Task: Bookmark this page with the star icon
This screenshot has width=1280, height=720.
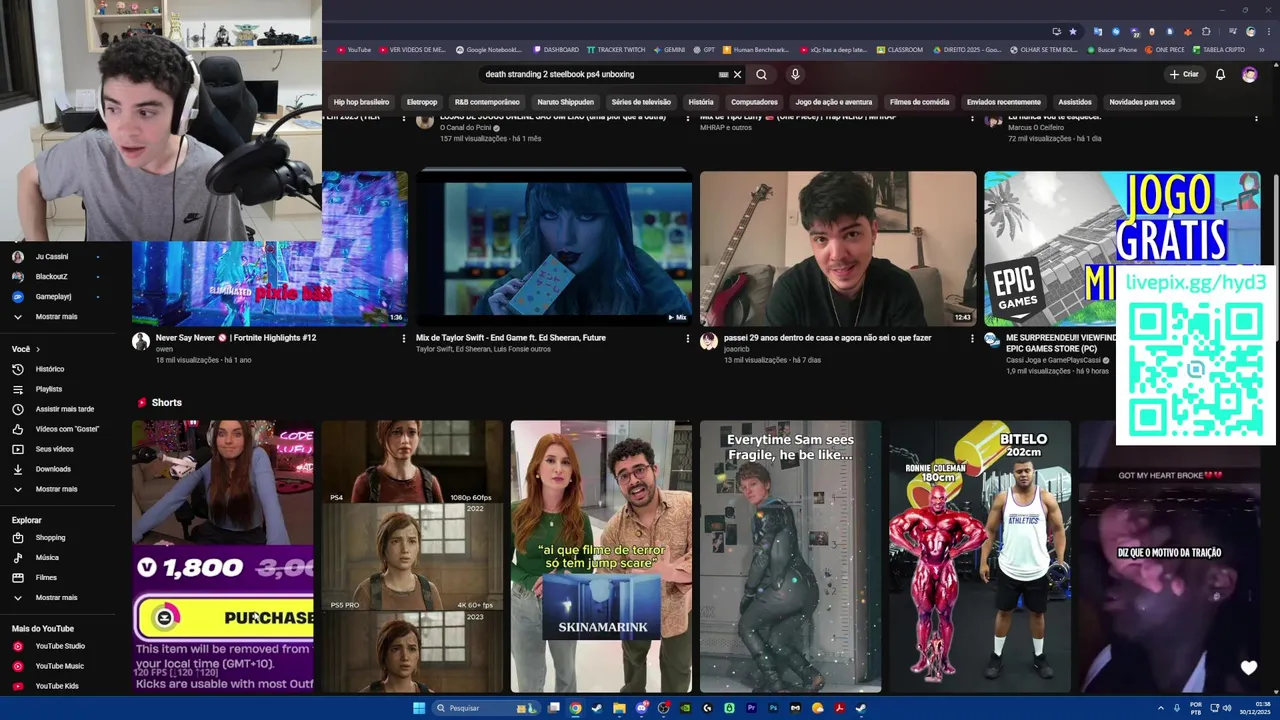Action: coord(1073,31)
